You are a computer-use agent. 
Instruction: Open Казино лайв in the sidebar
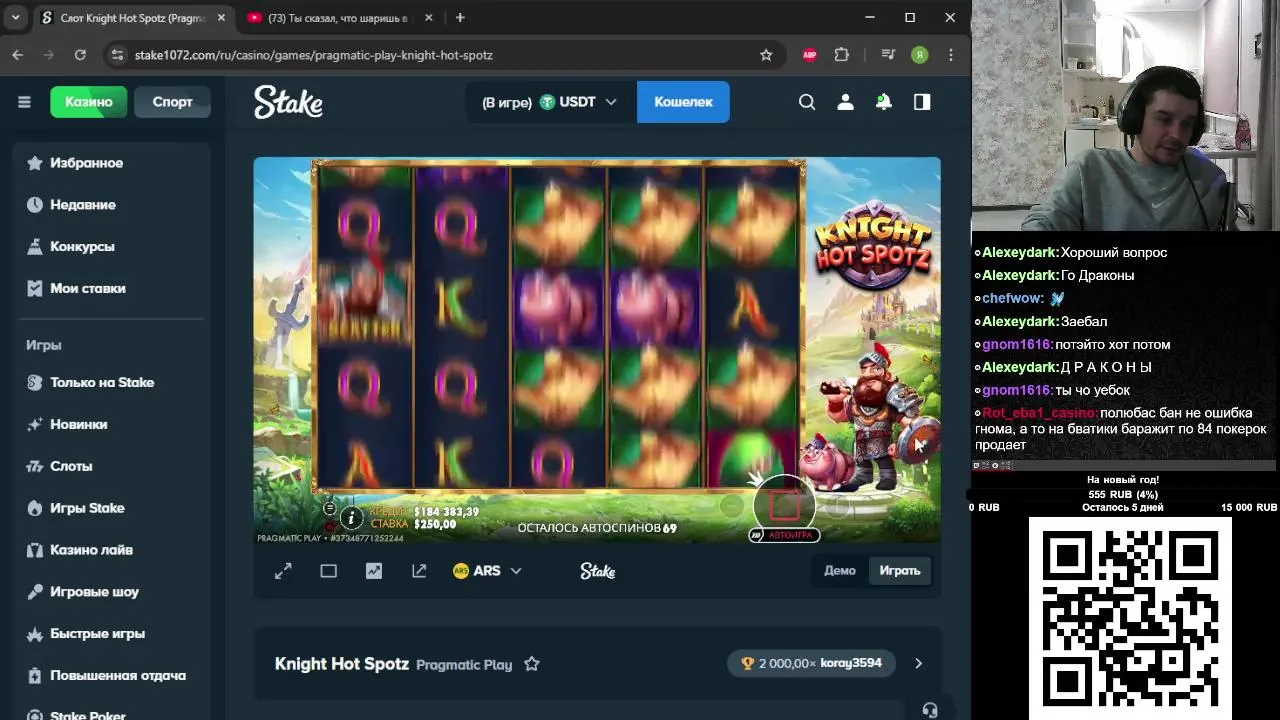tap(112, 550)
